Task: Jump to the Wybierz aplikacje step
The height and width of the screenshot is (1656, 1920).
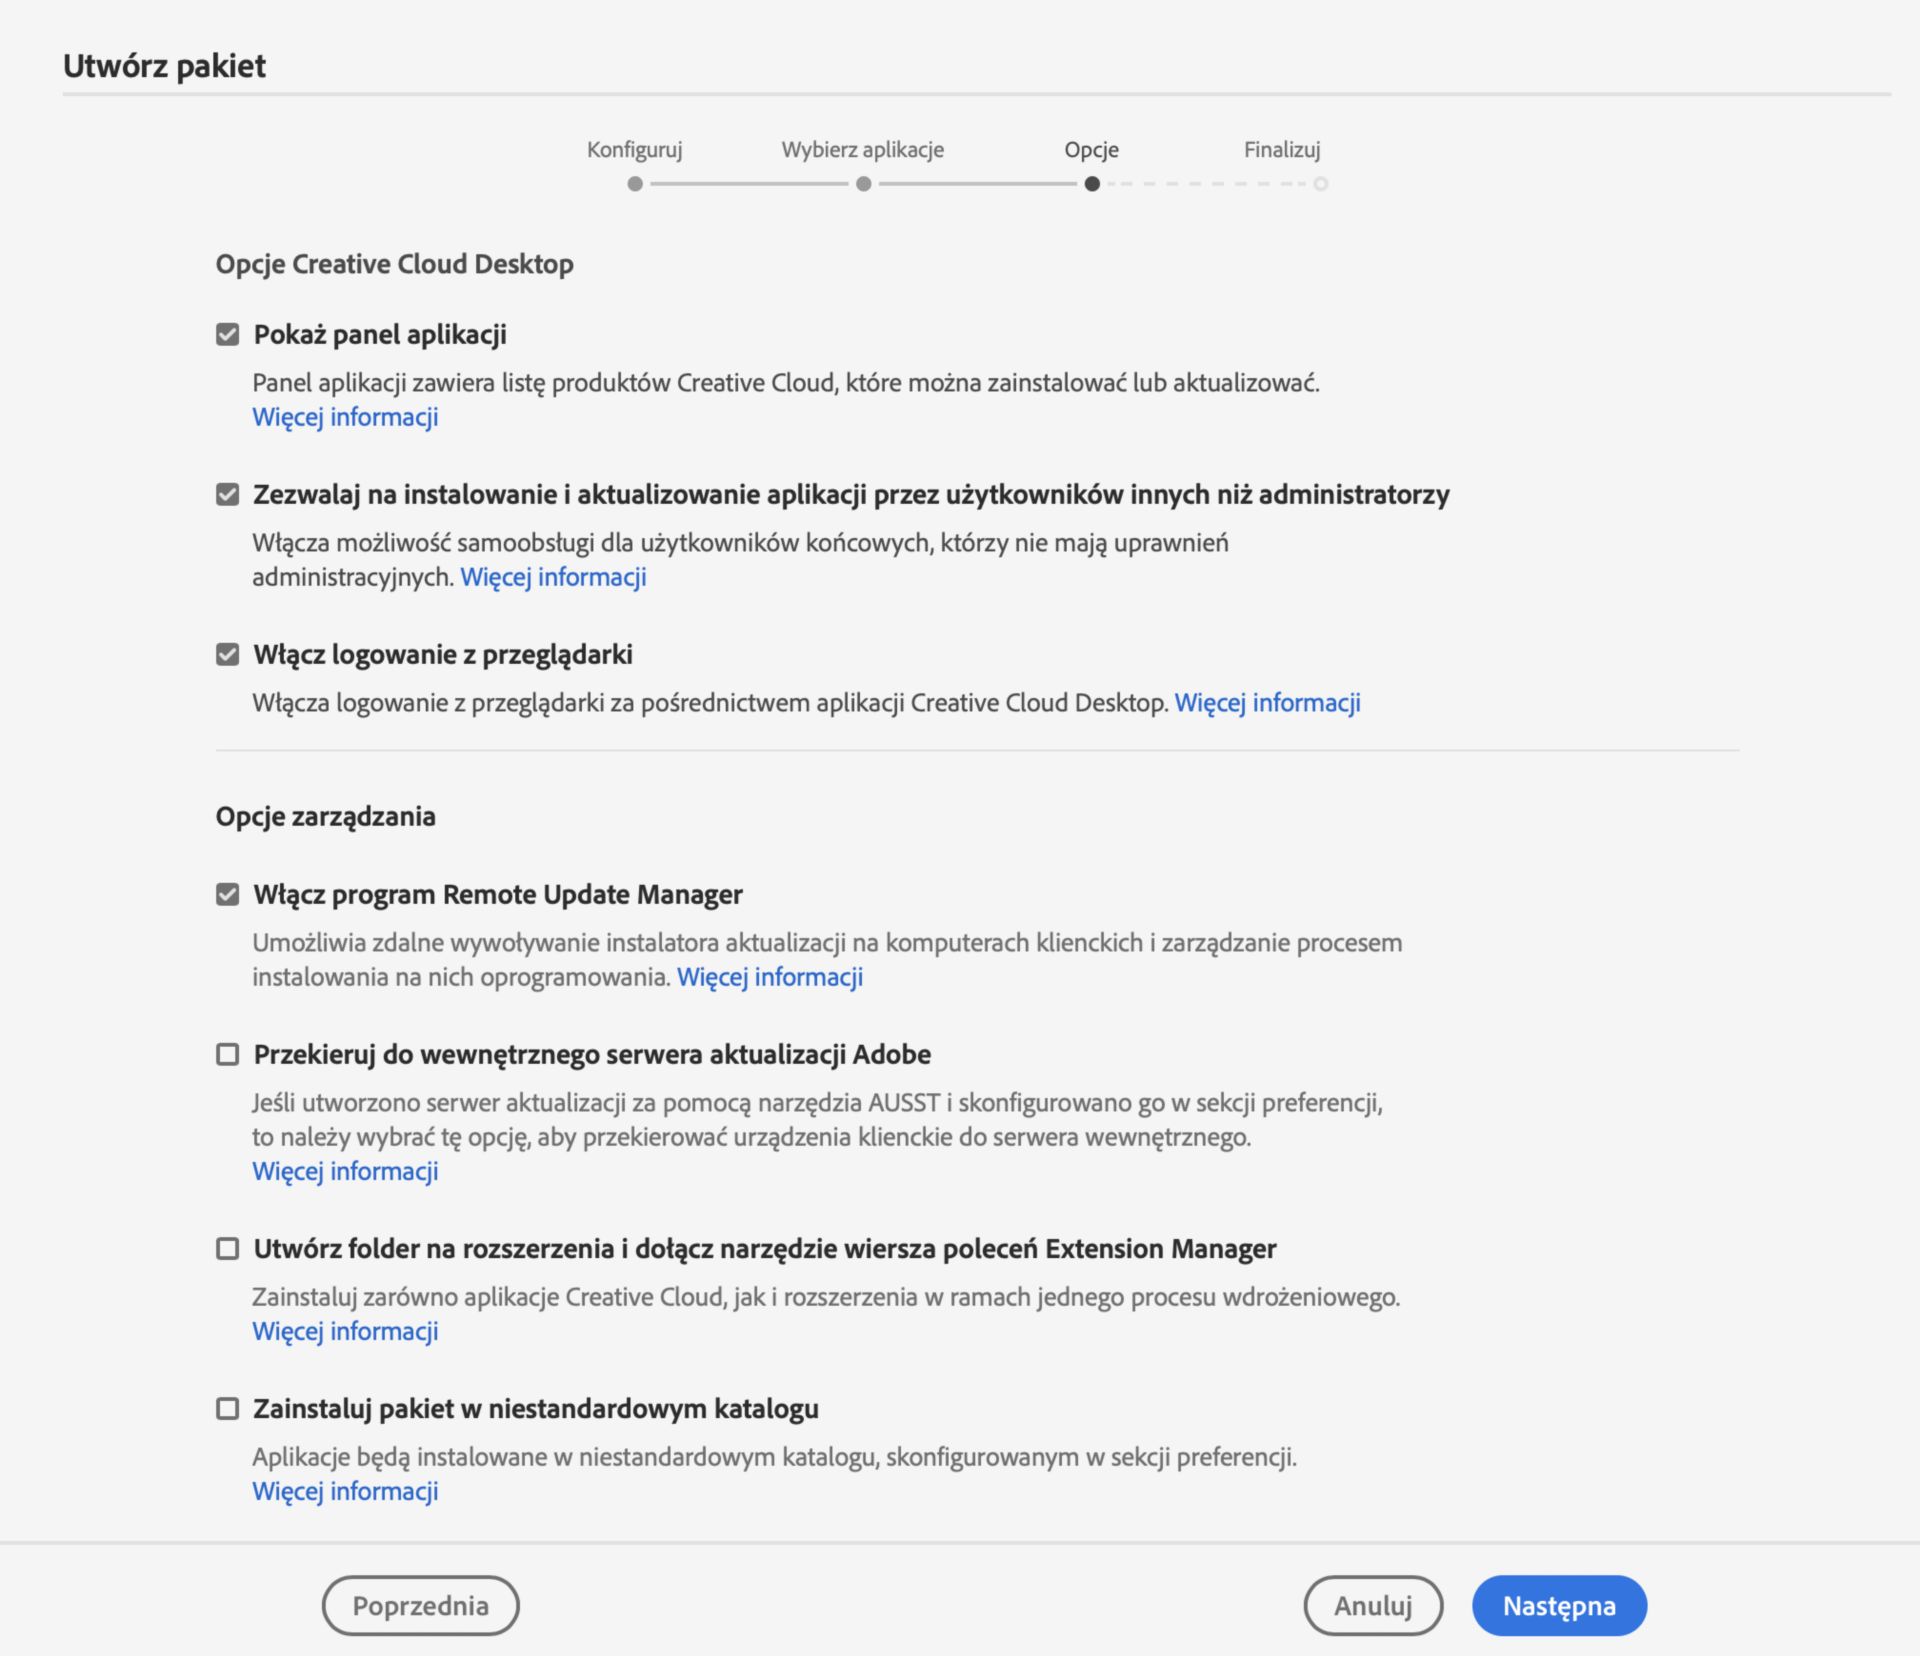Action: click(863, 184)
